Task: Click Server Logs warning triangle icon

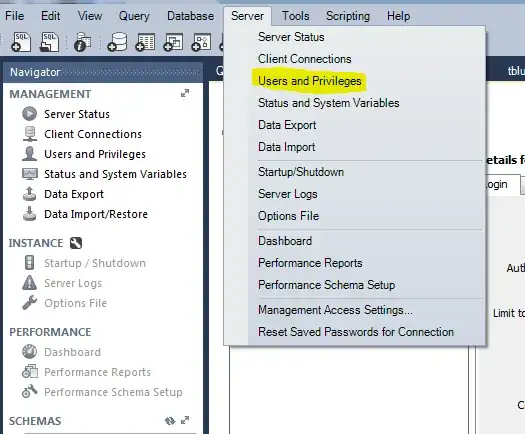Action: (x=29, y=283)
